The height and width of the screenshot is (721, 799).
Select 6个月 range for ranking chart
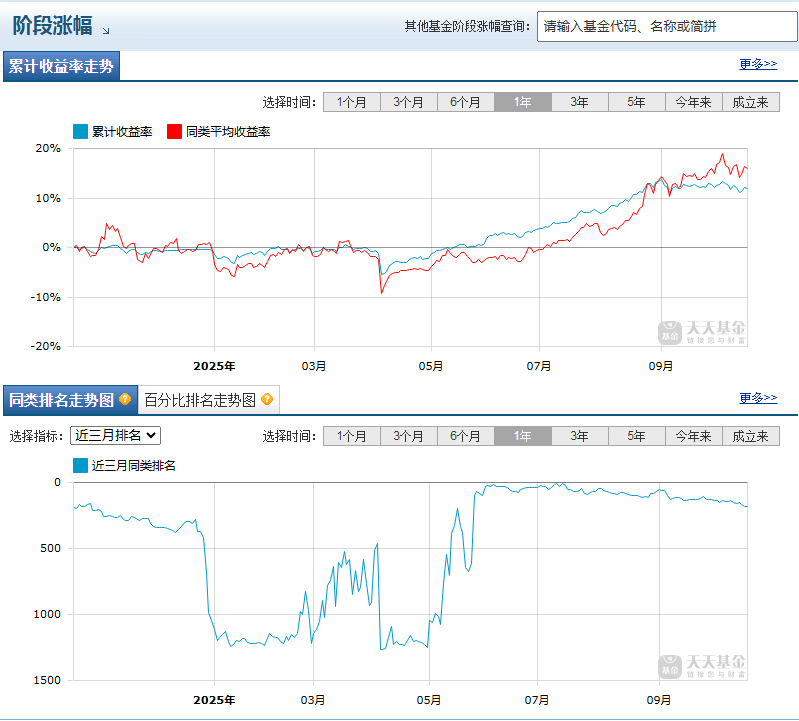click(466, 436)
